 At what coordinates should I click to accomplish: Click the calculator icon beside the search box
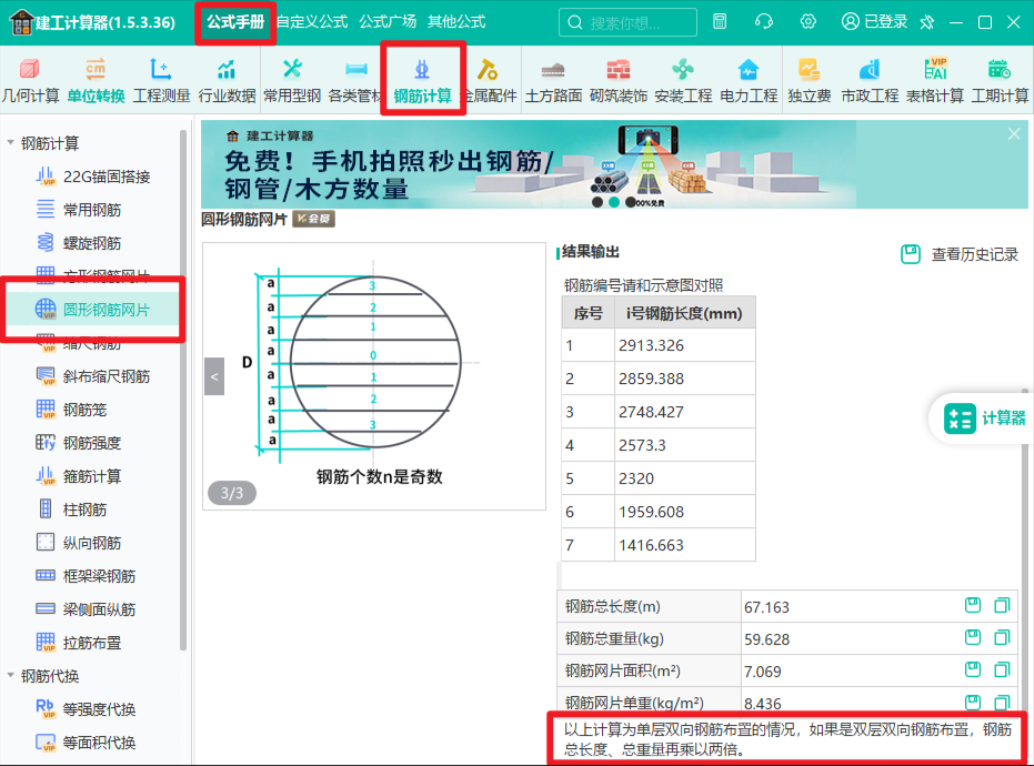719,22
